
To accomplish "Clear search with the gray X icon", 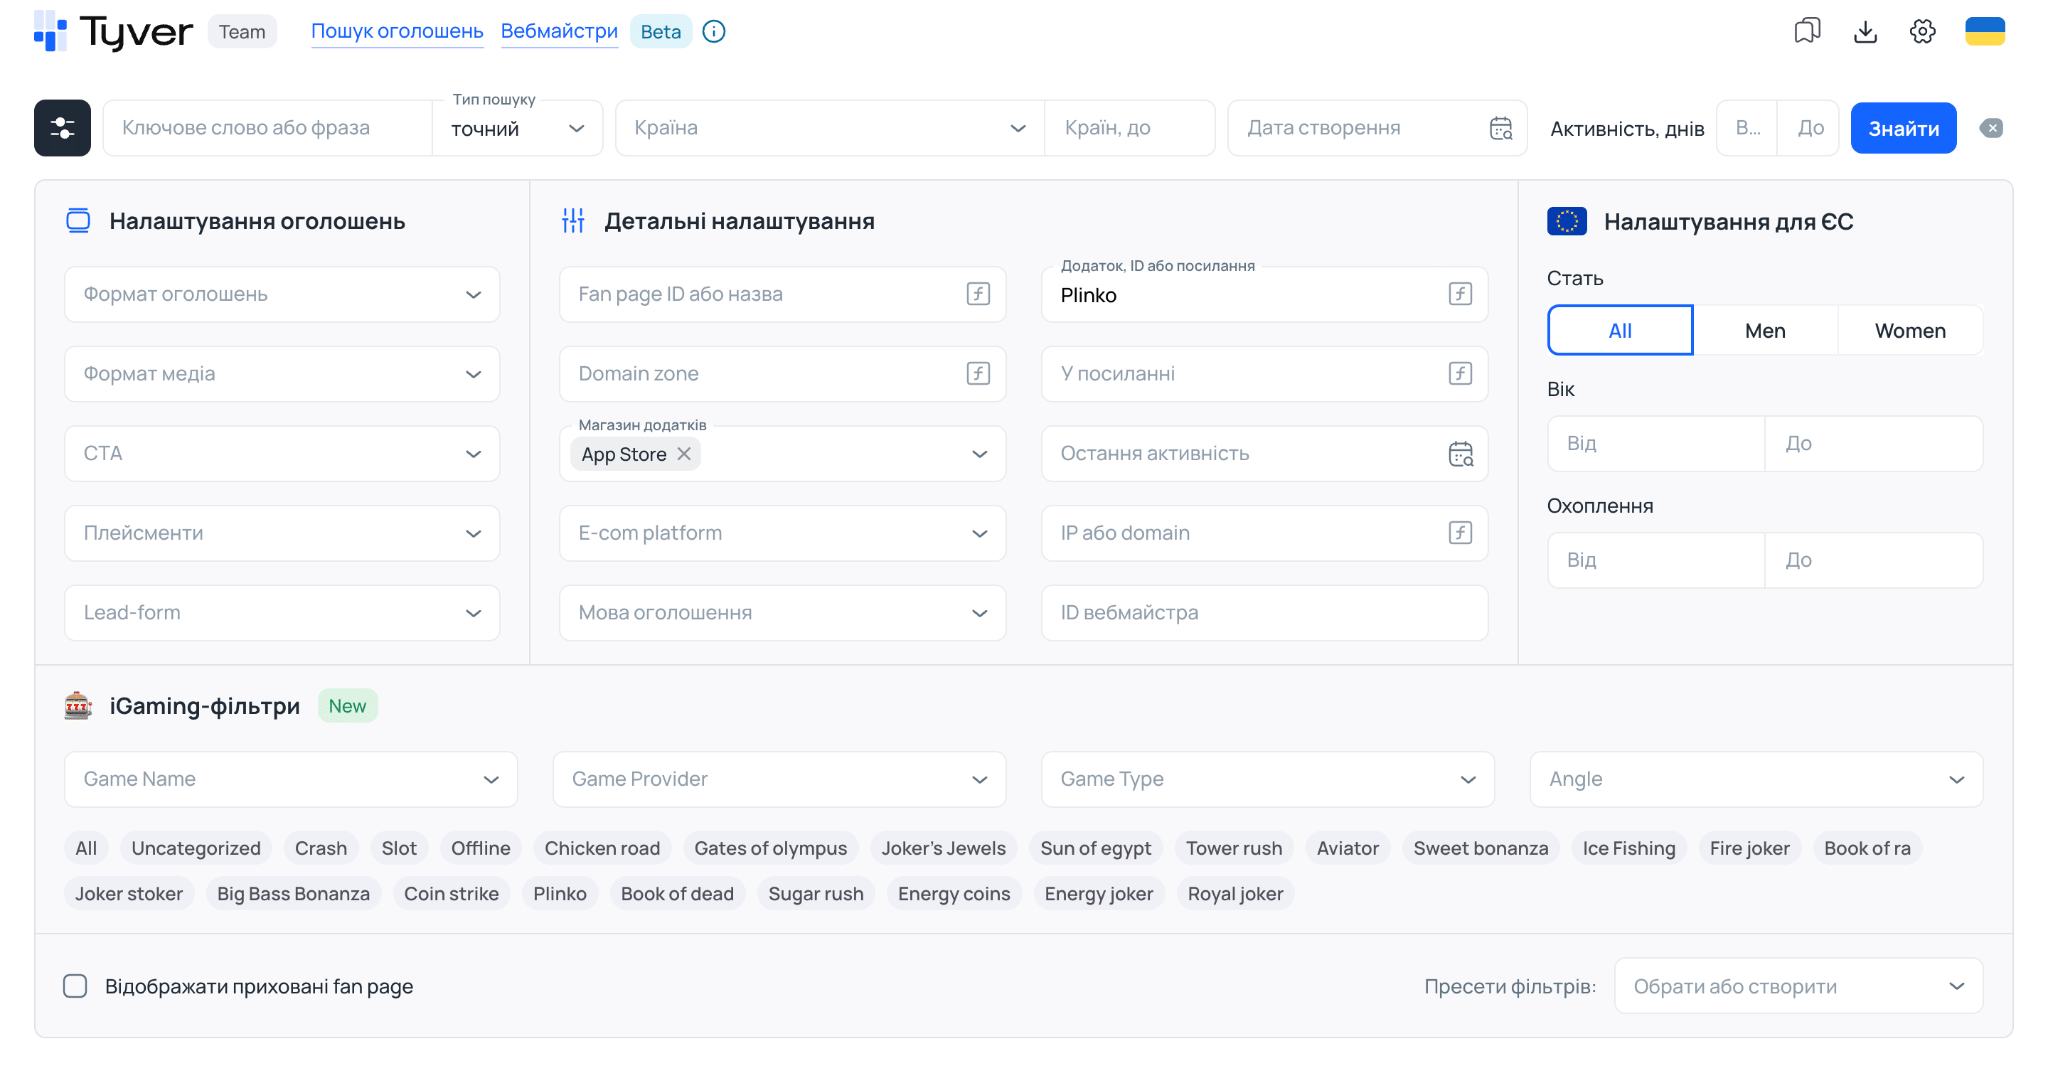I will tap(1991, 128).
